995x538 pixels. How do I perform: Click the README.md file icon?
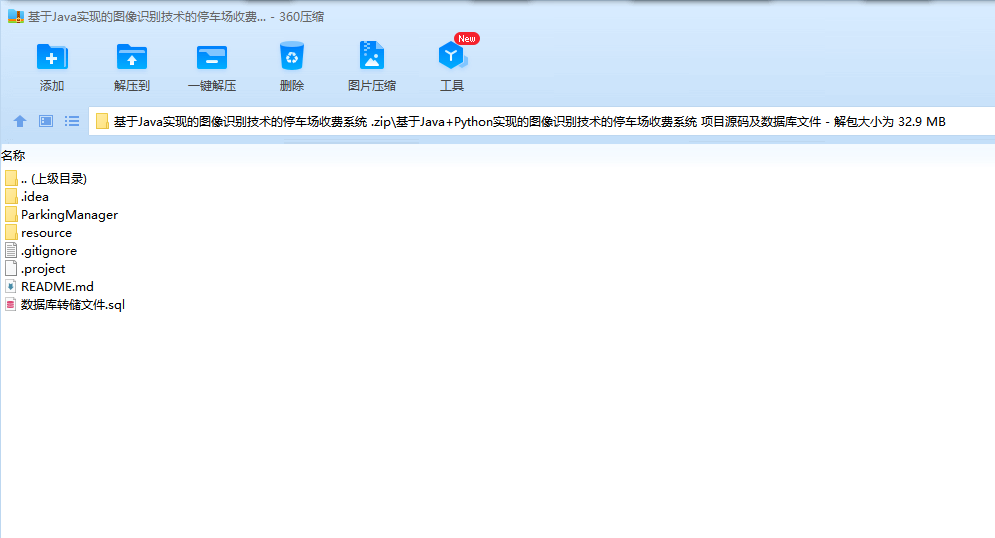pyautogui.click(x=11, y=286)
